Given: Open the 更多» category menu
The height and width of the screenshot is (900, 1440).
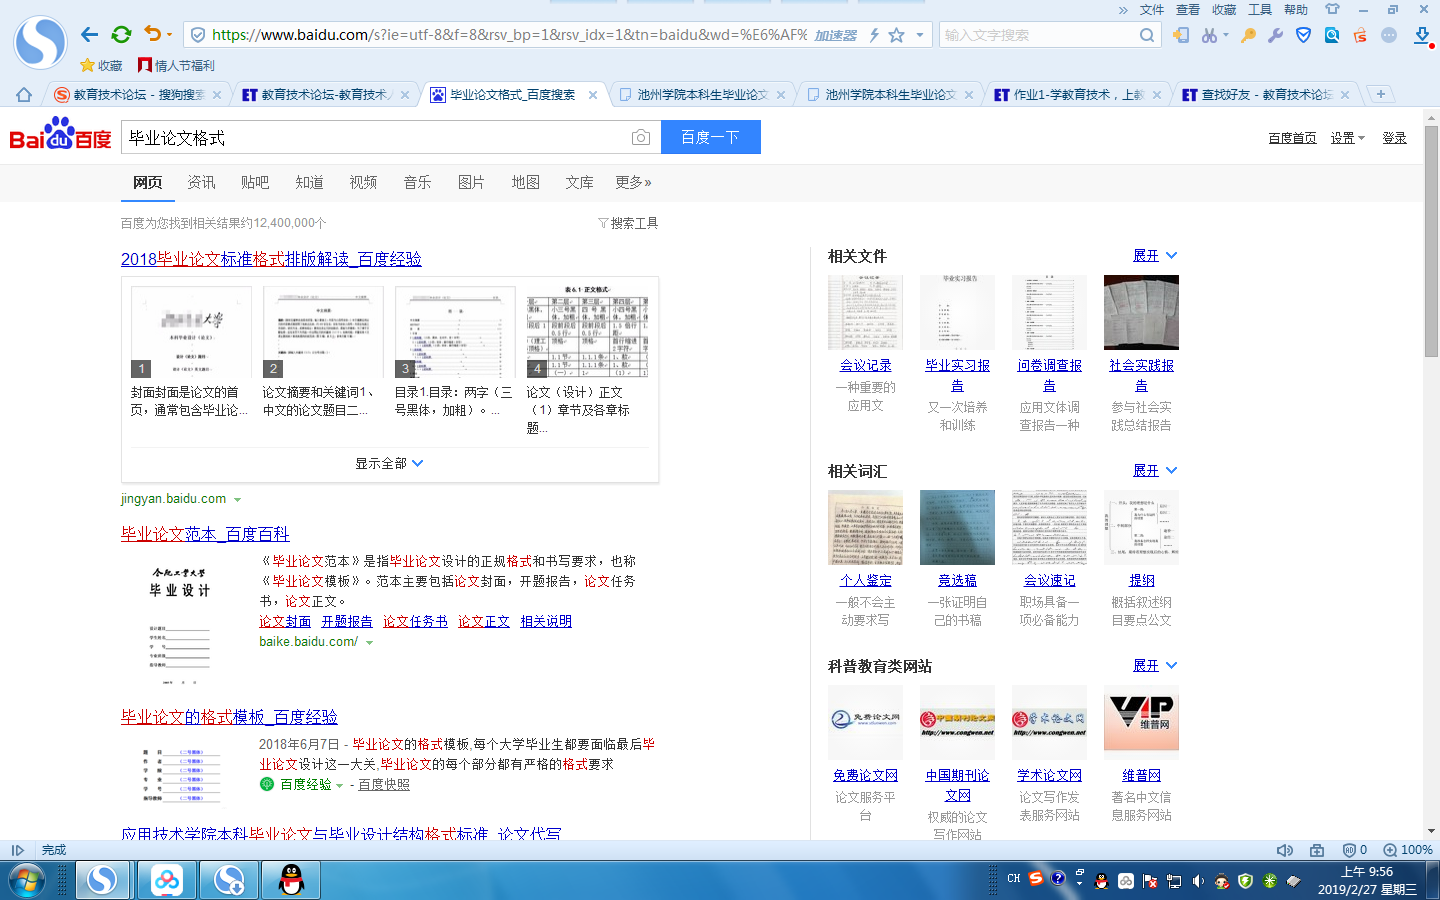Looking at the screenshot, I should pyautogui.click(x=633, y=182).
